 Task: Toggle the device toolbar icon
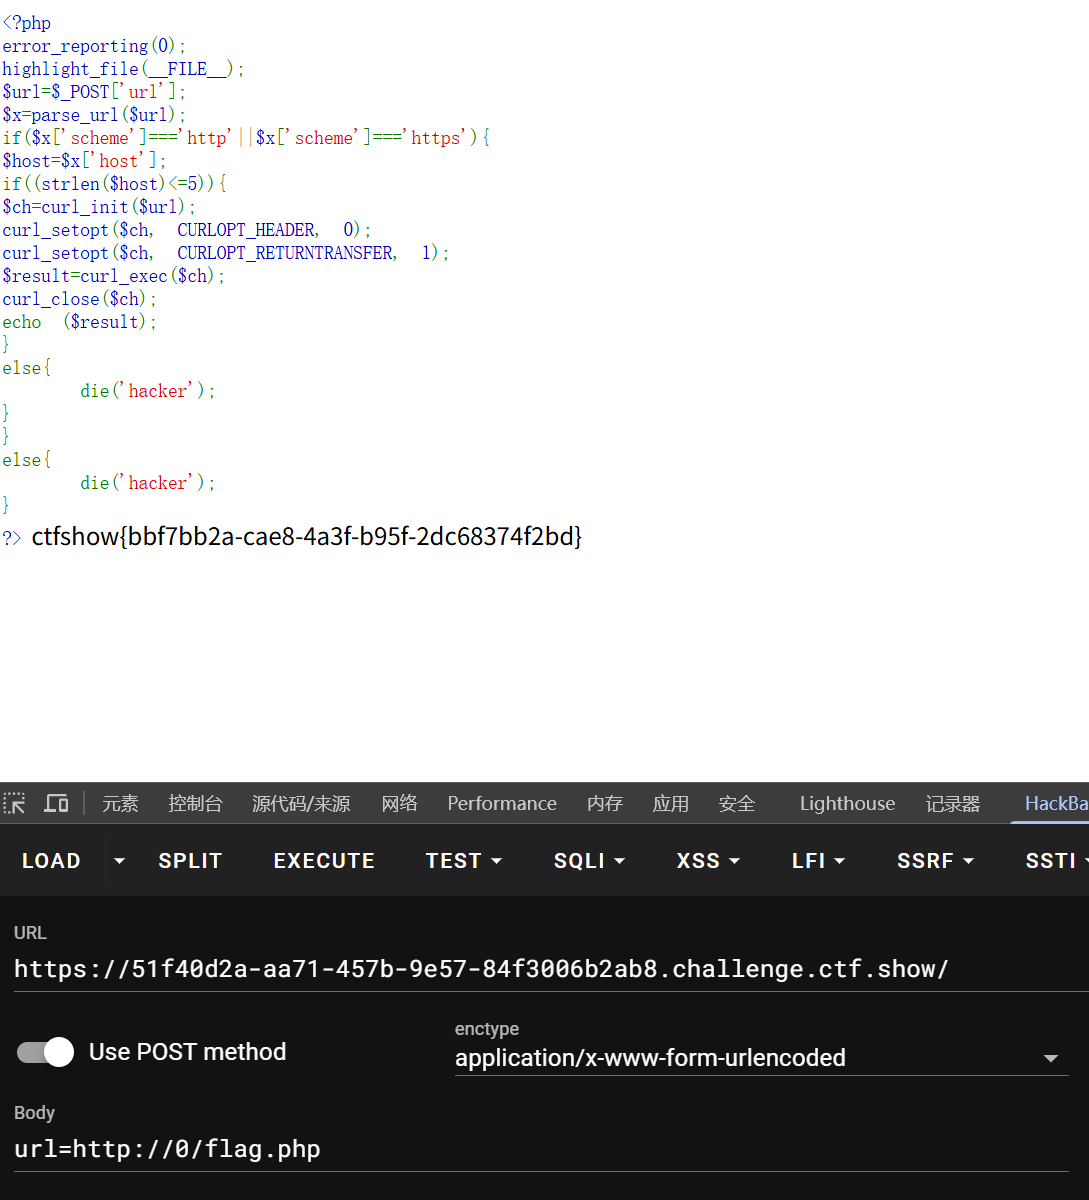pos(56,803)
